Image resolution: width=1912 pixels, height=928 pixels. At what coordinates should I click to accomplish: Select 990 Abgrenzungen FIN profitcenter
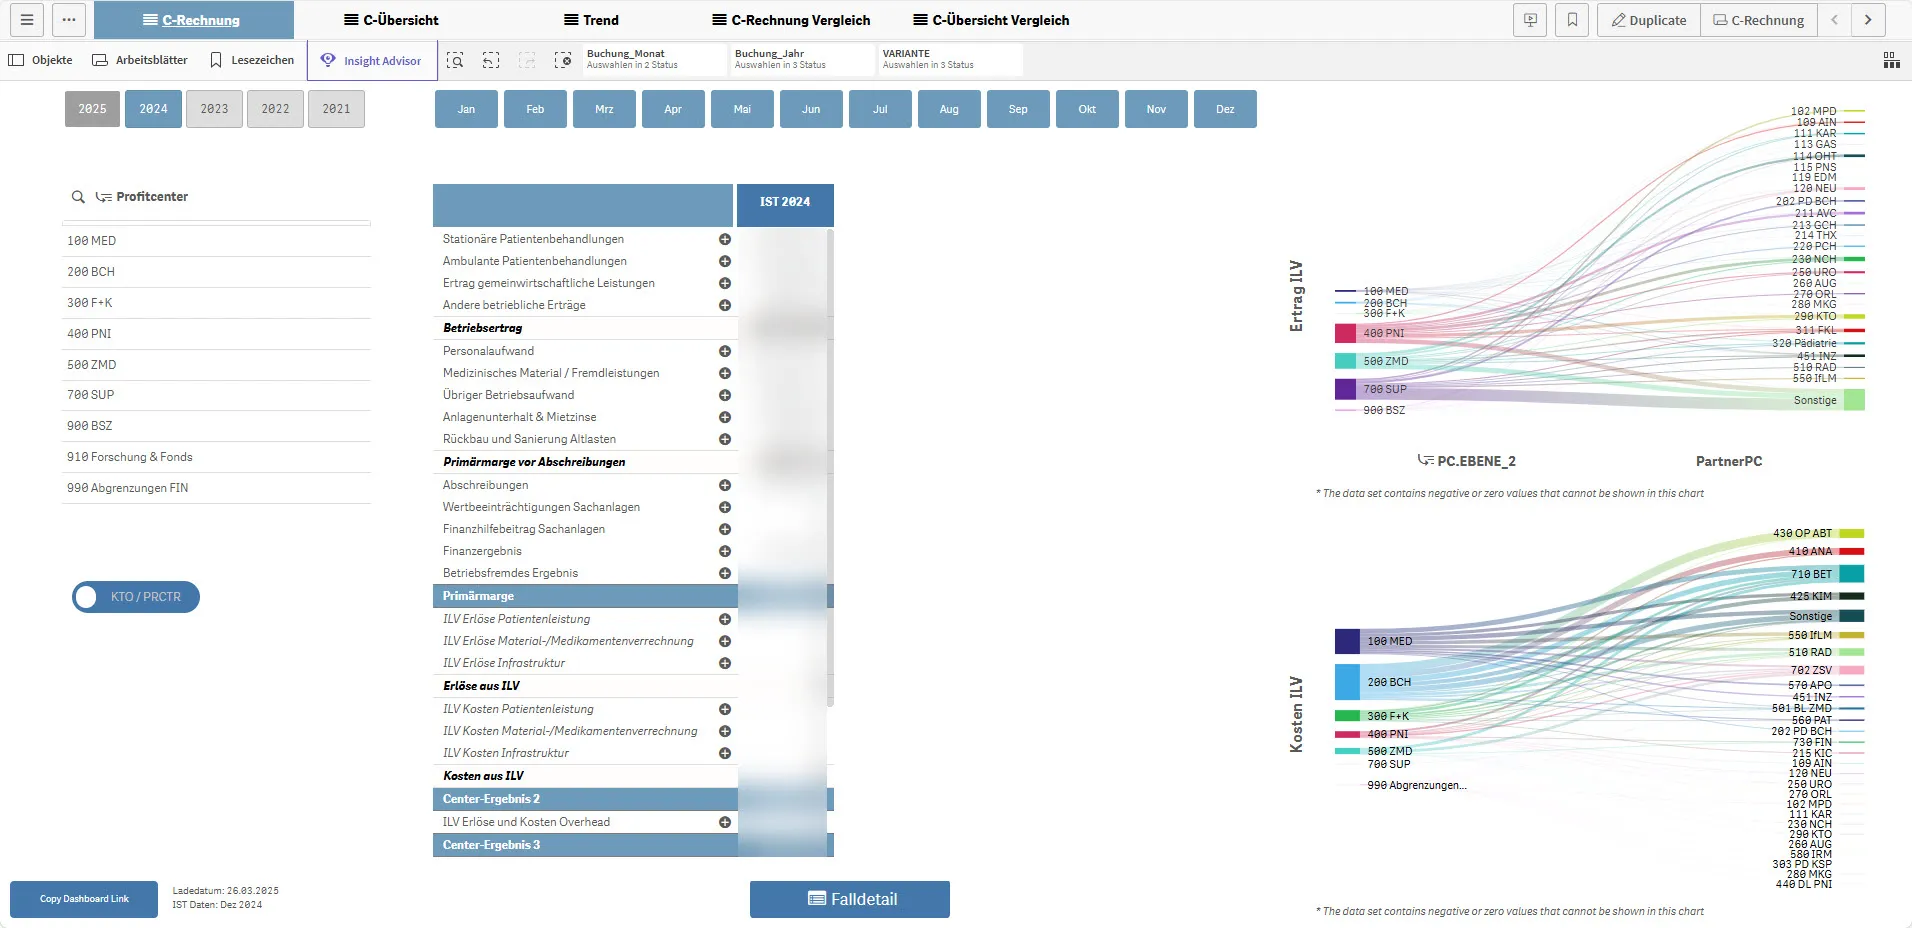[216, 488]
